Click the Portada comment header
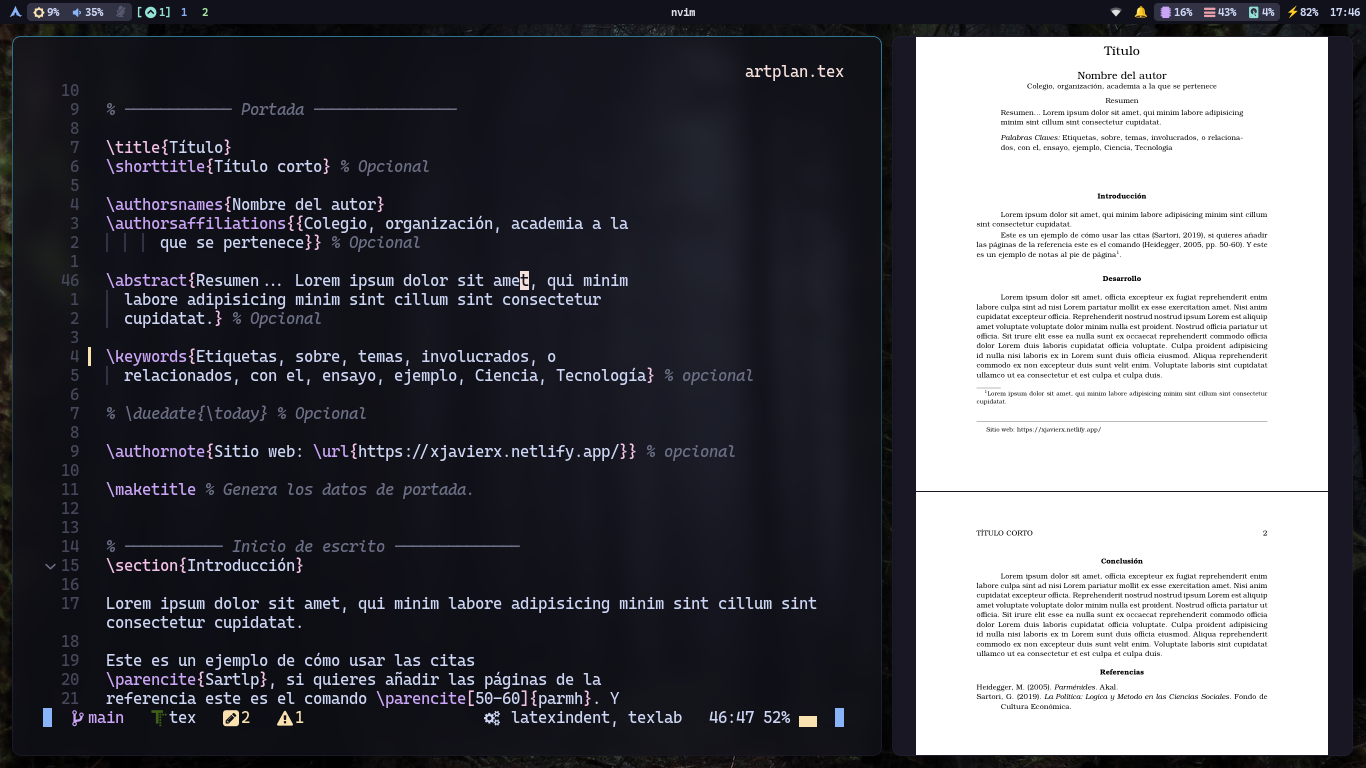The image size is (1366, 768). 281,110
